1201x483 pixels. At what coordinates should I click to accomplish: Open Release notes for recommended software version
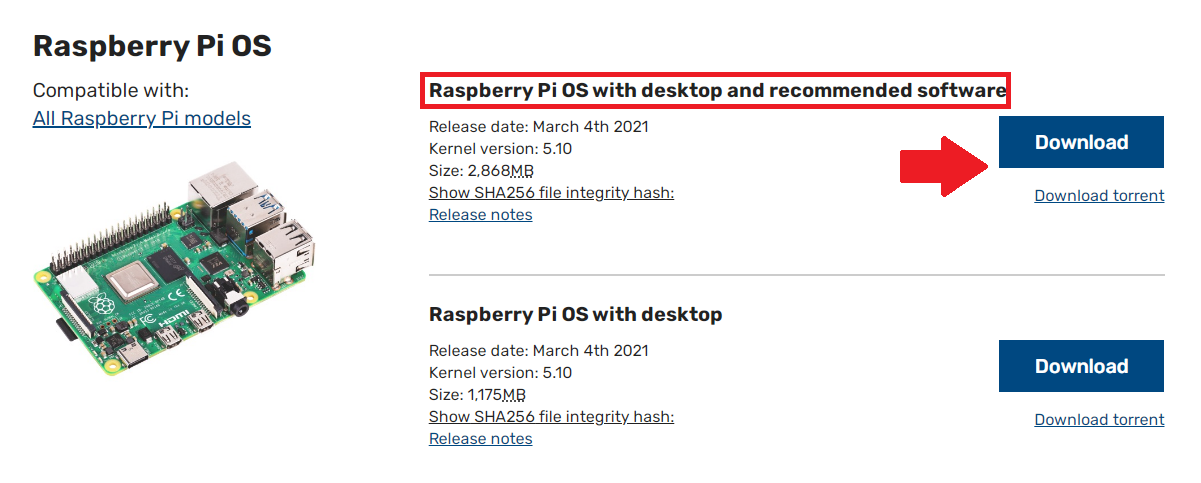tap(480, 214)
